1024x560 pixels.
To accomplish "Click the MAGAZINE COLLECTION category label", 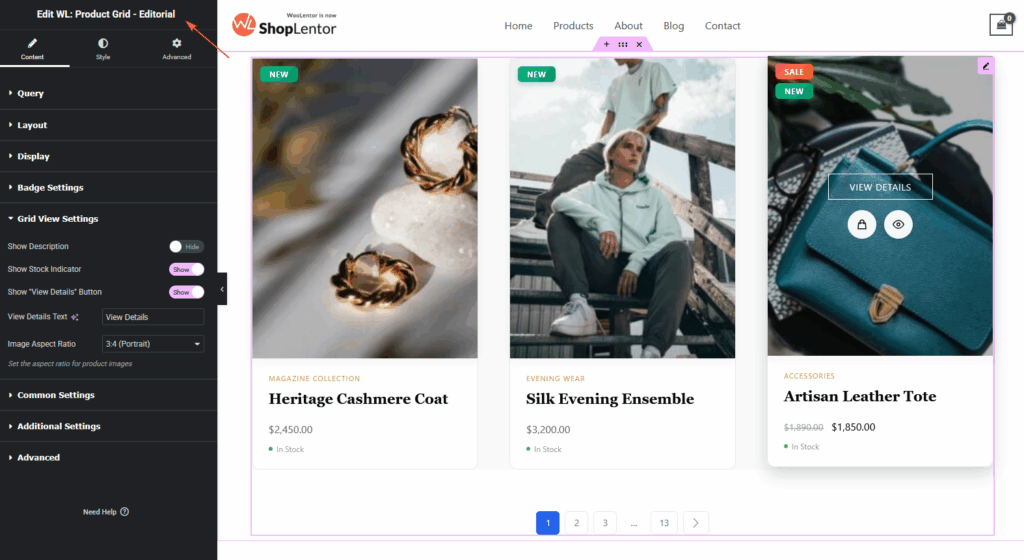I will 314,379.
